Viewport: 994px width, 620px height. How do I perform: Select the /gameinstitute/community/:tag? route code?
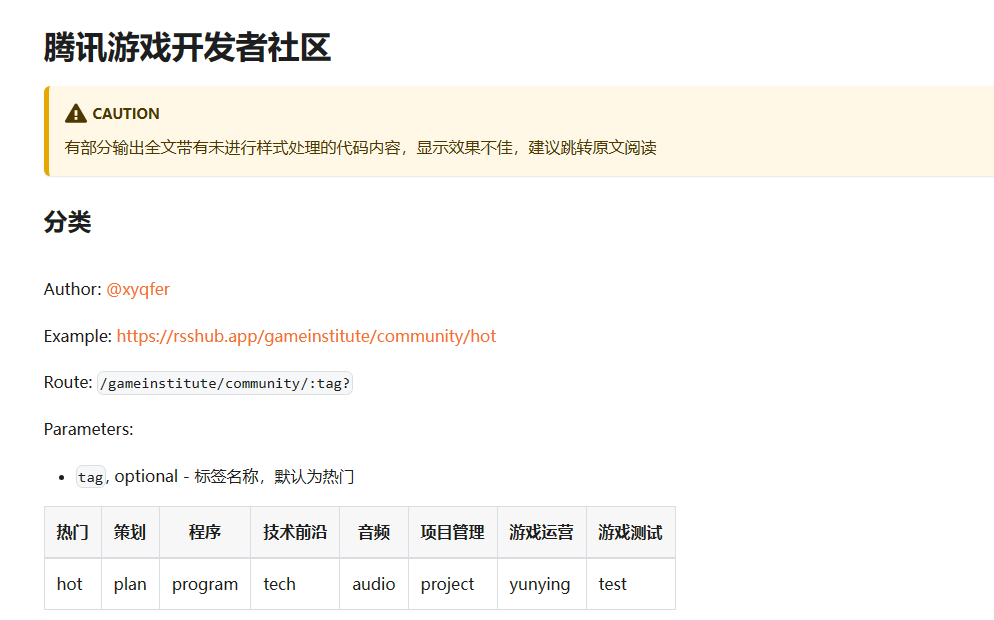tap(225, 383)
